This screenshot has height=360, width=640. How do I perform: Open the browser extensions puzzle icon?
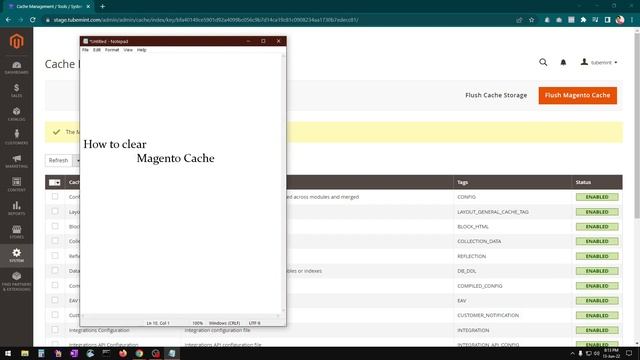pyautogui.click(x=583, y=20)
